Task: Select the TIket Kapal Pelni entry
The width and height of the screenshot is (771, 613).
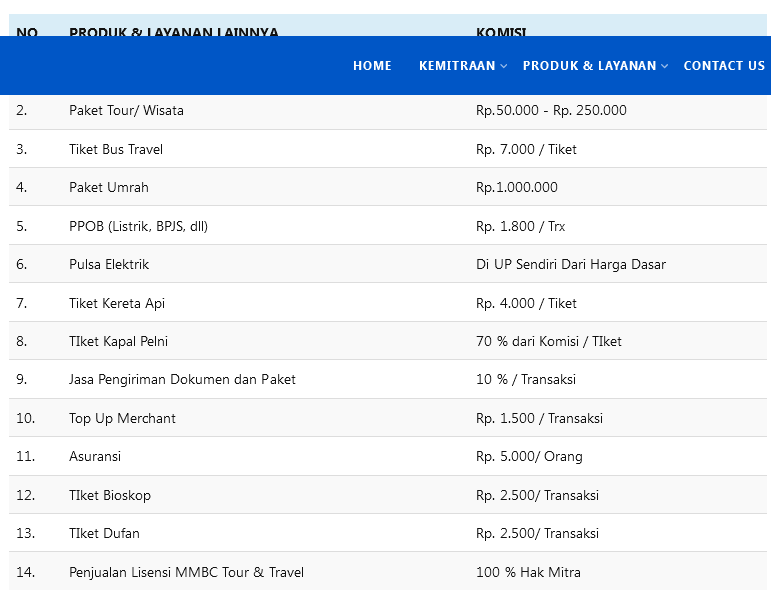Action: (x=118, y=342)
